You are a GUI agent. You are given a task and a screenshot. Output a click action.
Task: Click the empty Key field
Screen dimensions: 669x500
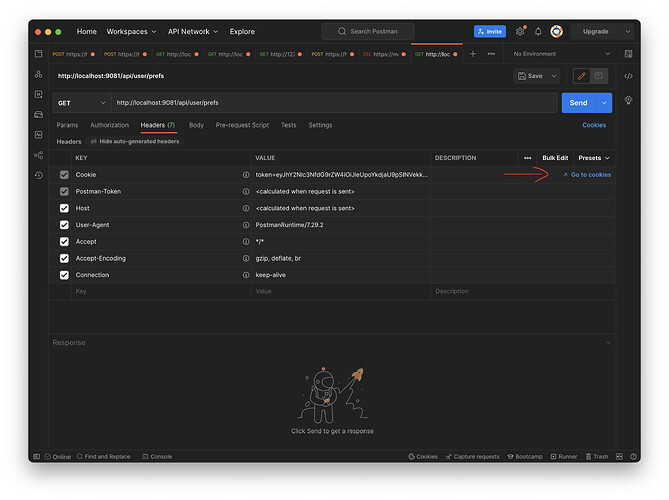(160, 291)
